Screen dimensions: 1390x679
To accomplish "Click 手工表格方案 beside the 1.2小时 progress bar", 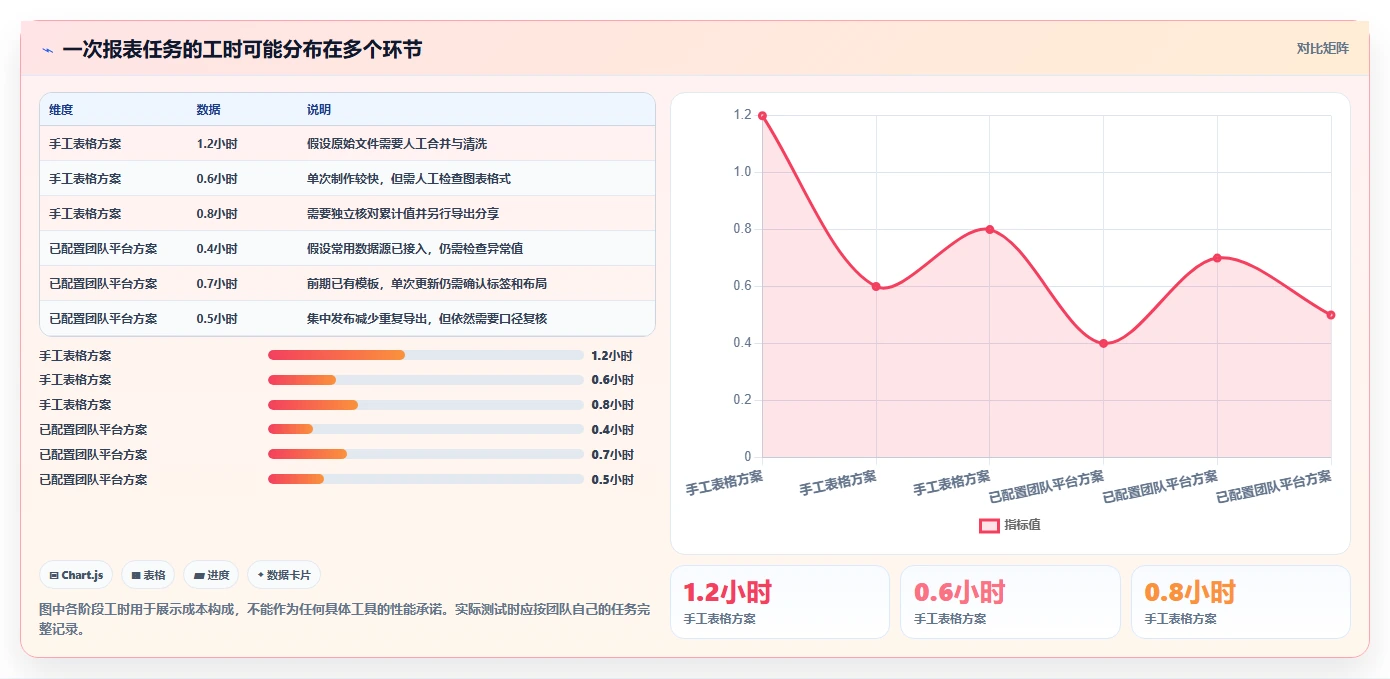I will tap(75, 355).
